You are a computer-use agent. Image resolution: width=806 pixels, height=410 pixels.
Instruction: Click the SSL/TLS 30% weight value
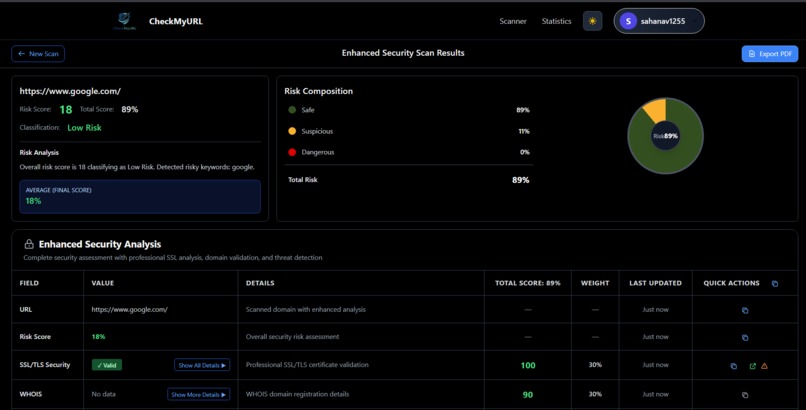pyautogui.click(x=595, y=365)
